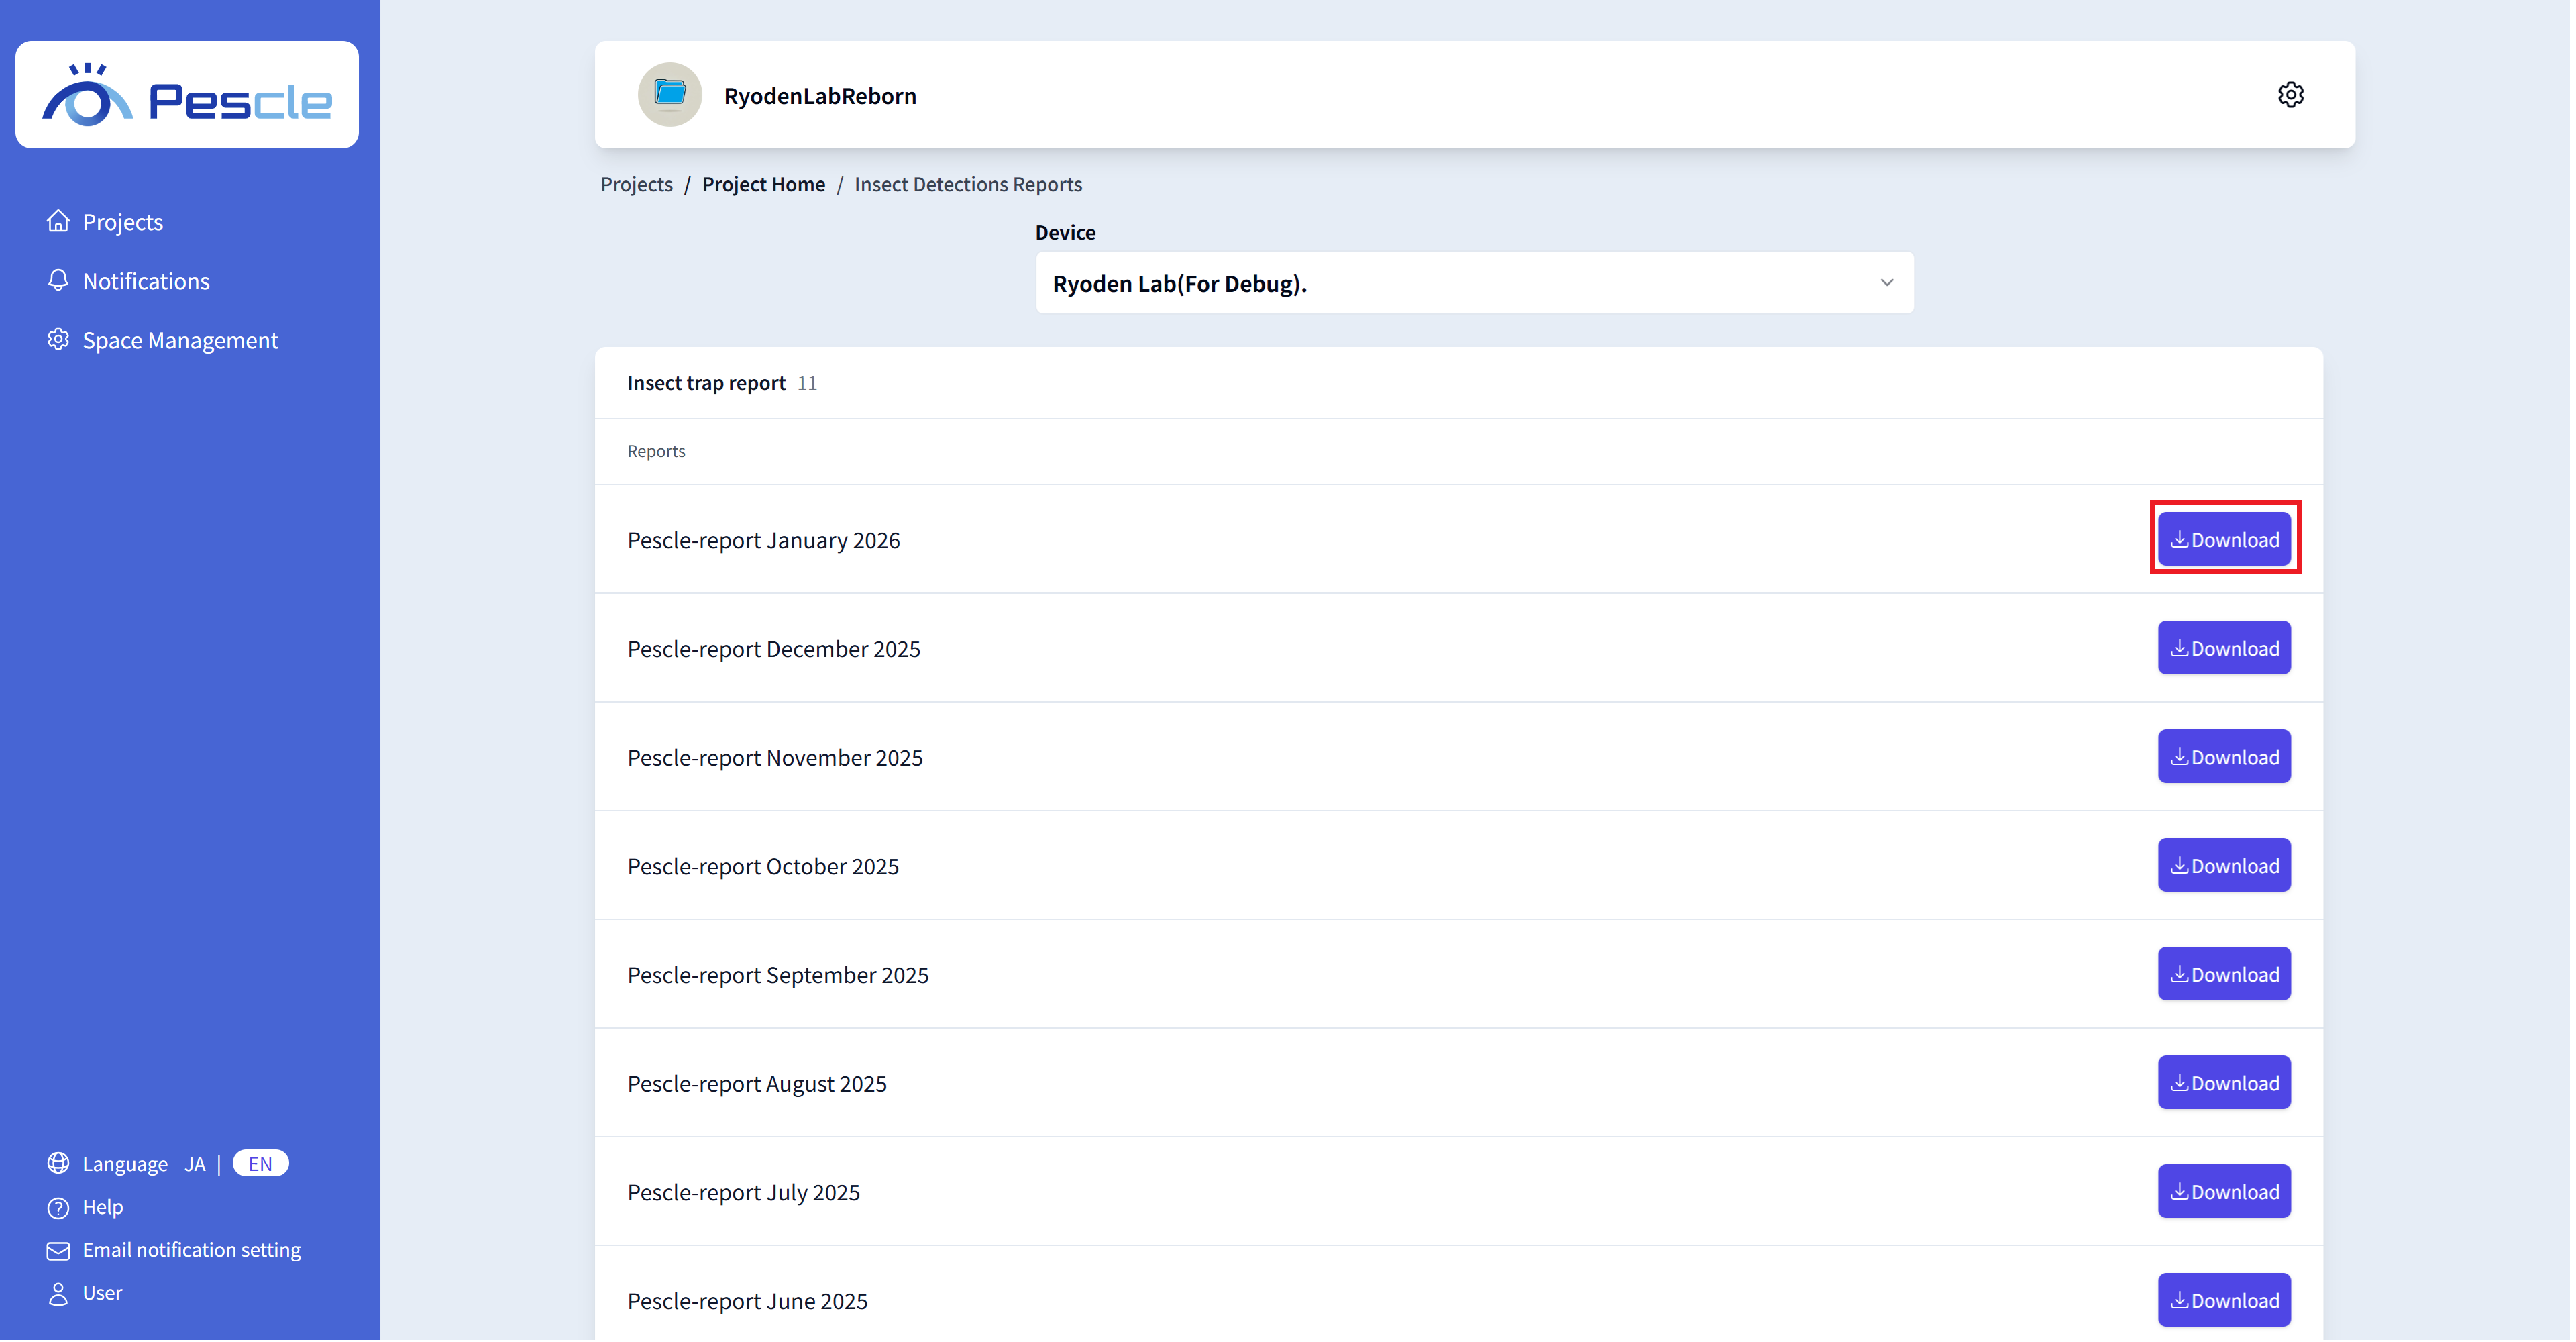Click the RyodenLabReborn folder avatar icon
This screenshot has width=2576, height=1342.
click(670, 95)
